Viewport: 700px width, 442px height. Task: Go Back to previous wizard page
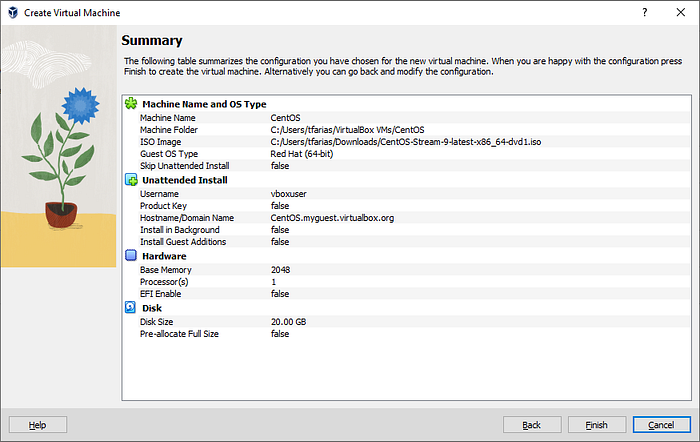tap(532, 425)
